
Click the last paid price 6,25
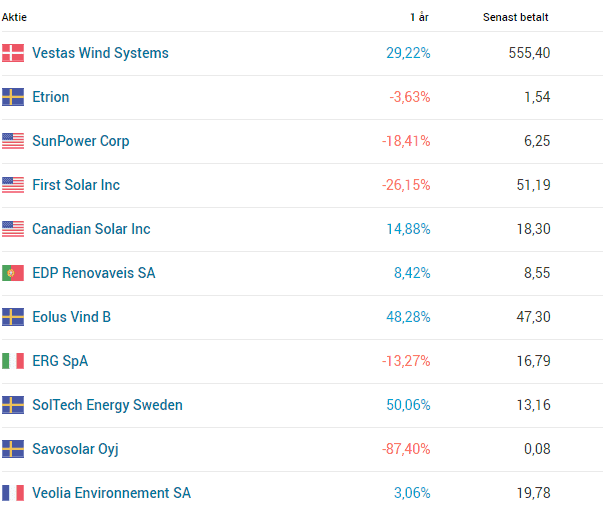pyautogui.click(x=537, y=141)
